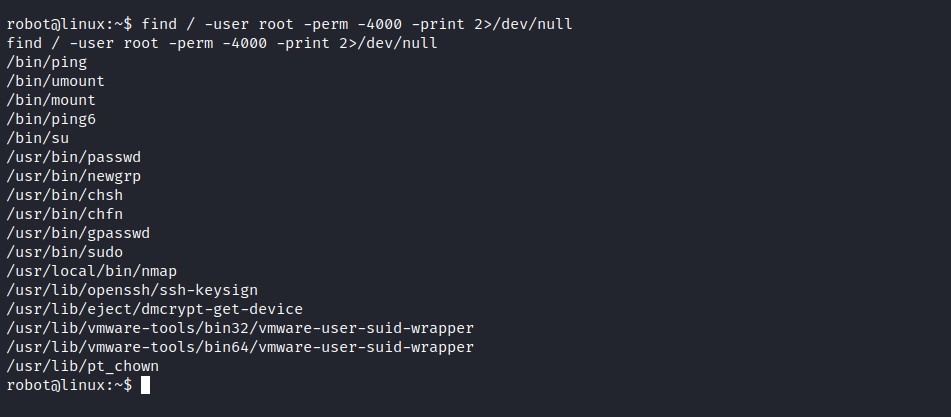Screen dimensions: 951x417
Task: Click the /usr/bin/newgrp output line
Action: 73,176
